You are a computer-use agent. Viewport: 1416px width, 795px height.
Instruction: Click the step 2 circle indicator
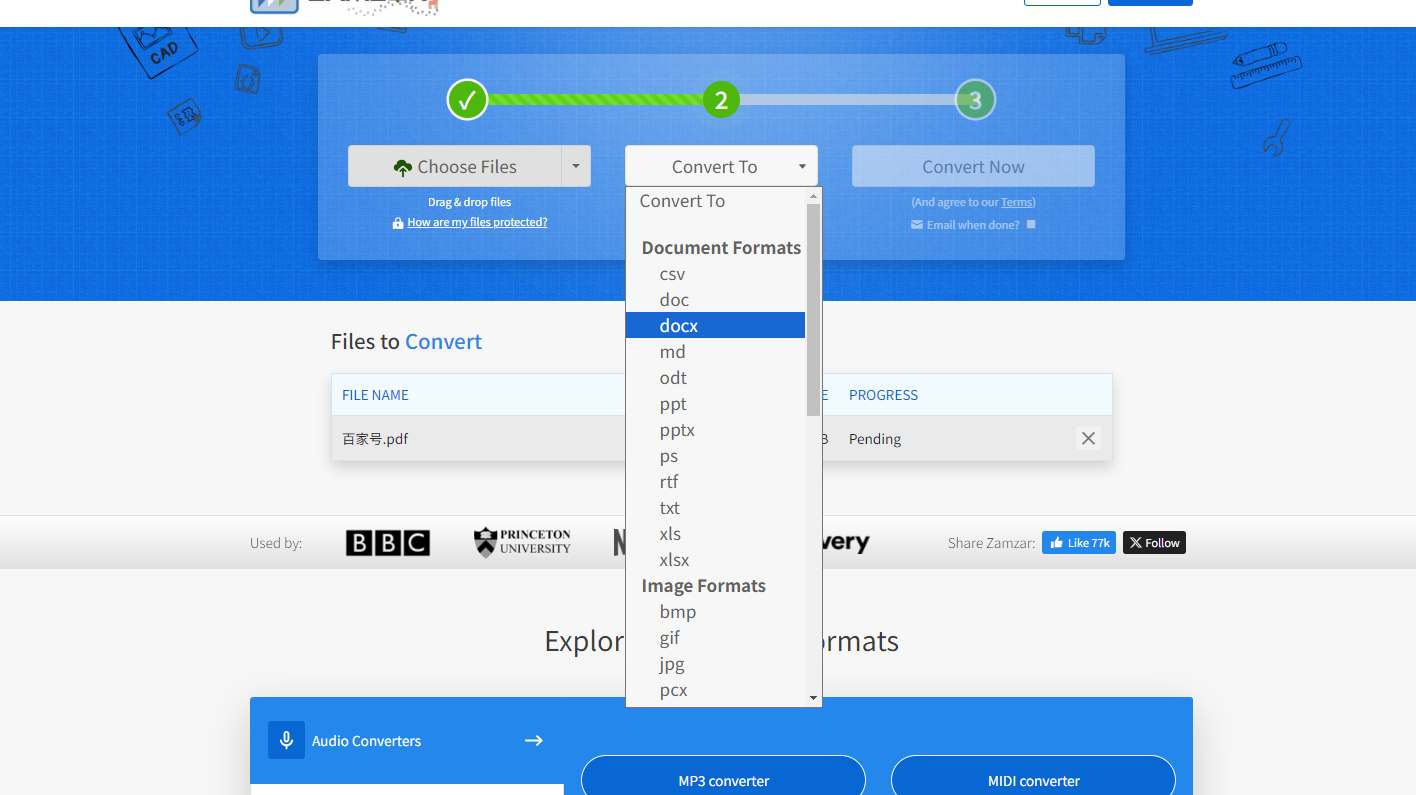click(721, 100)
